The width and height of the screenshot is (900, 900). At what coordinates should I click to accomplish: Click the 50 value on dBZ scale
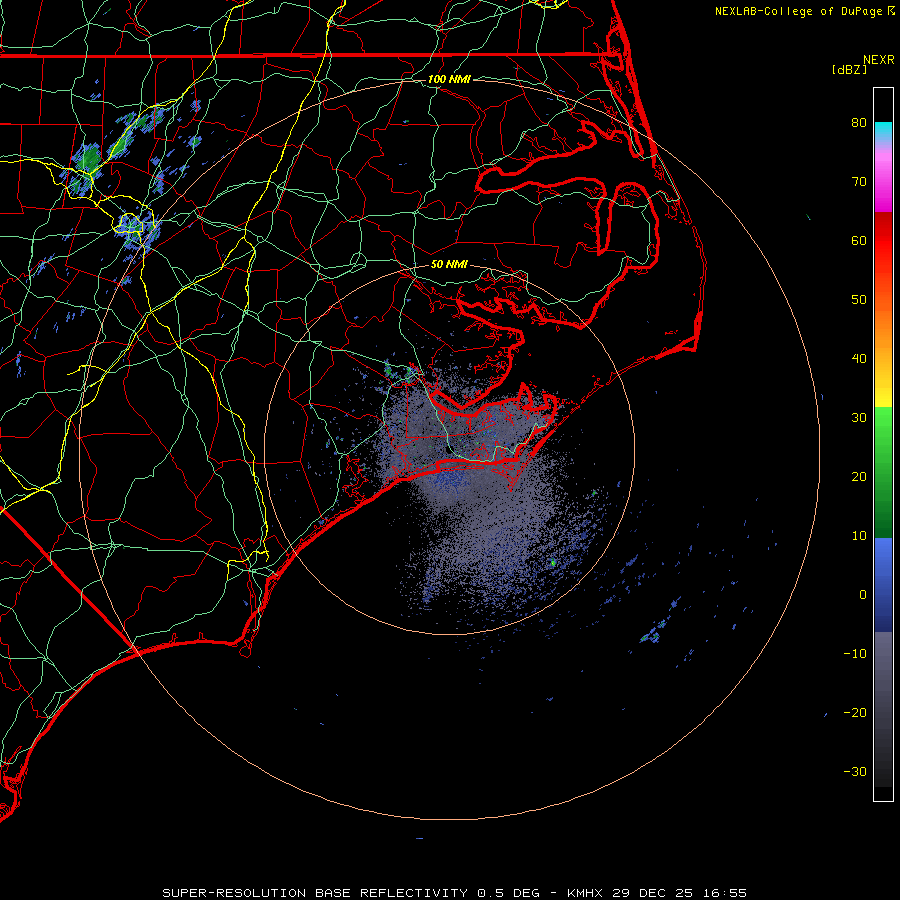(859, 300)
